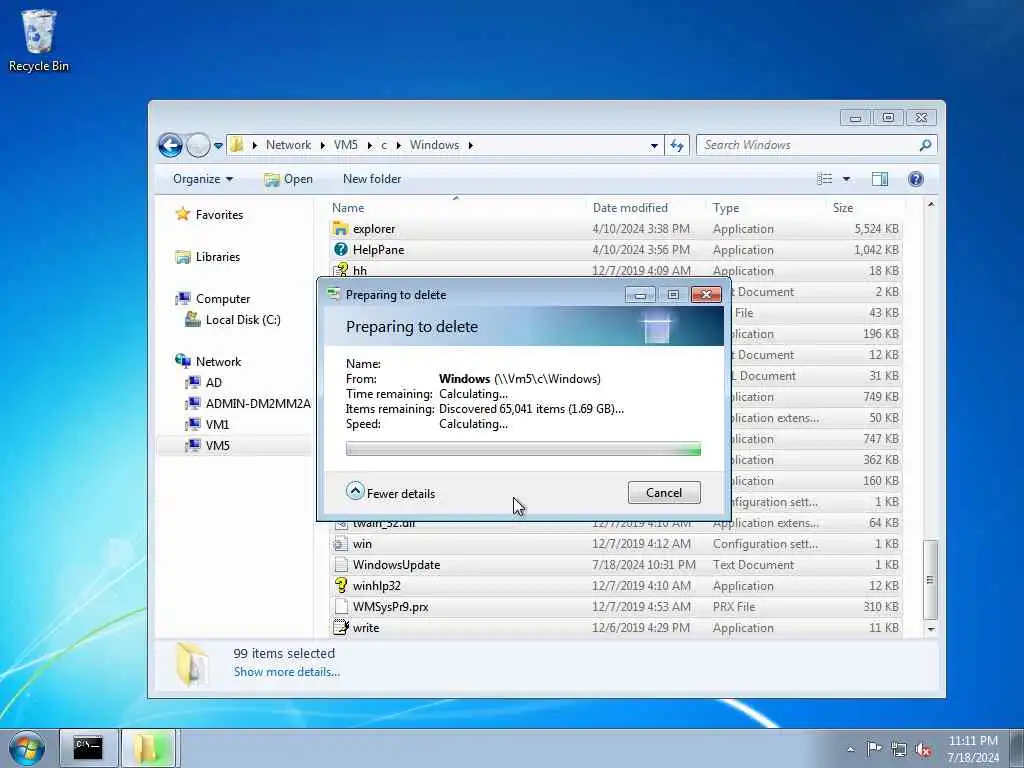This screenshot has width=1024, height=768.
Task: Select the AD network computer
Action: click(x=204, y=383)
